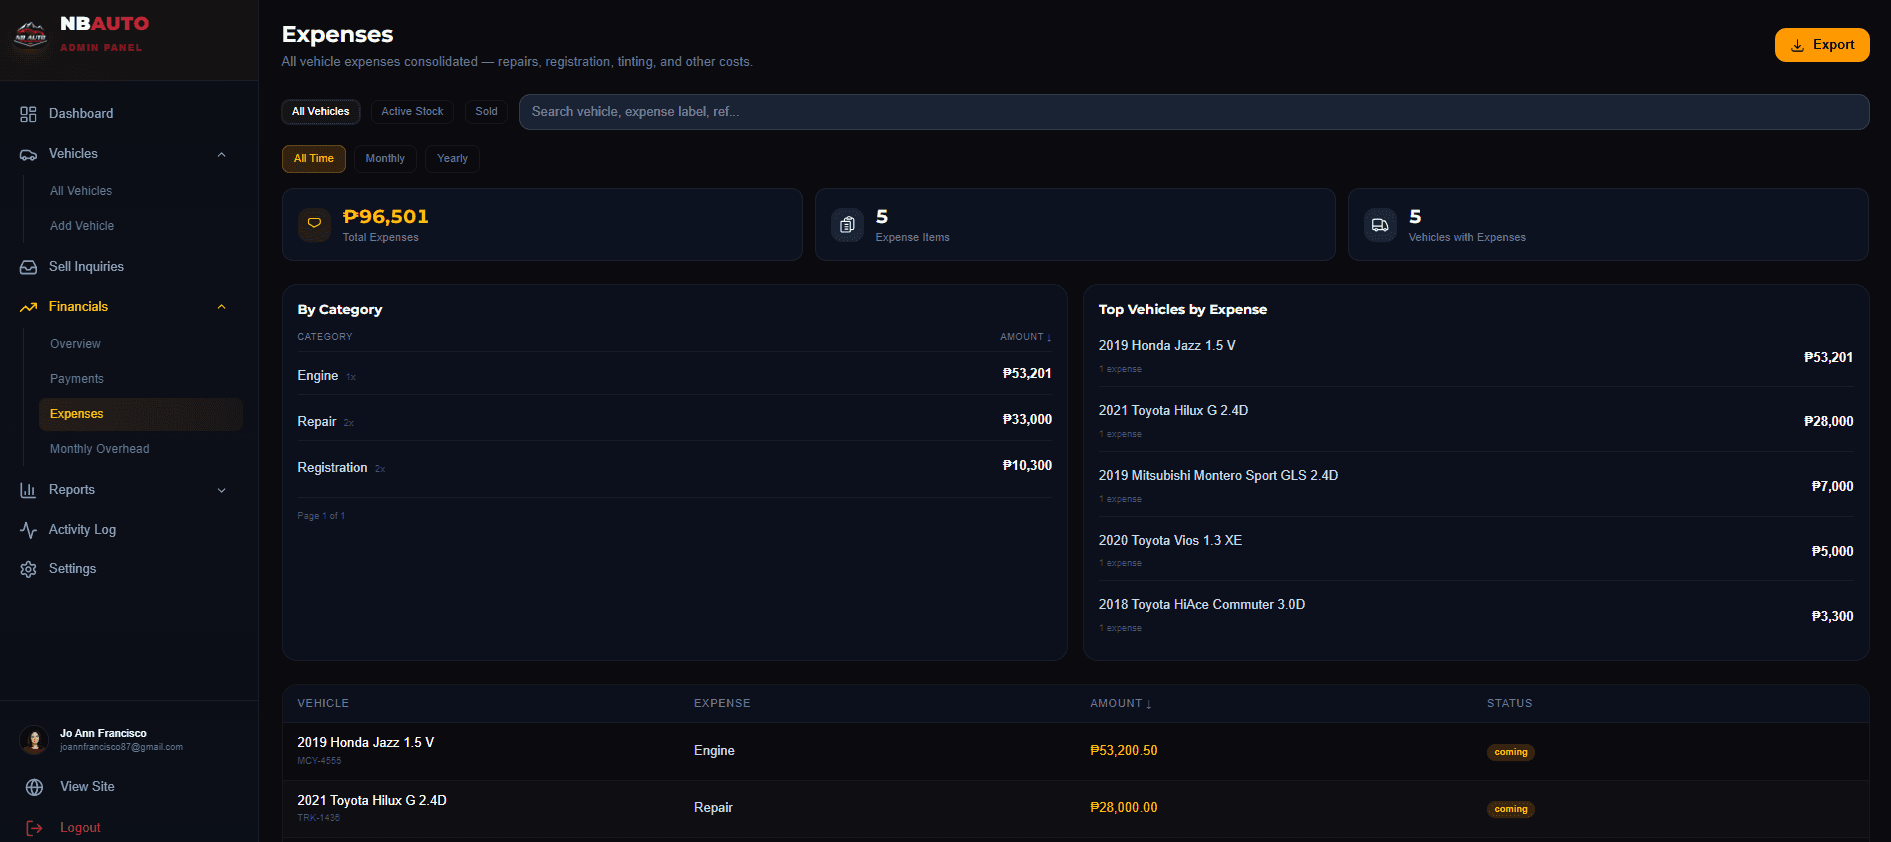The image size is (1891, 842).
Task: Sort By Category table by Amount
Action: tap(1025, 337)
